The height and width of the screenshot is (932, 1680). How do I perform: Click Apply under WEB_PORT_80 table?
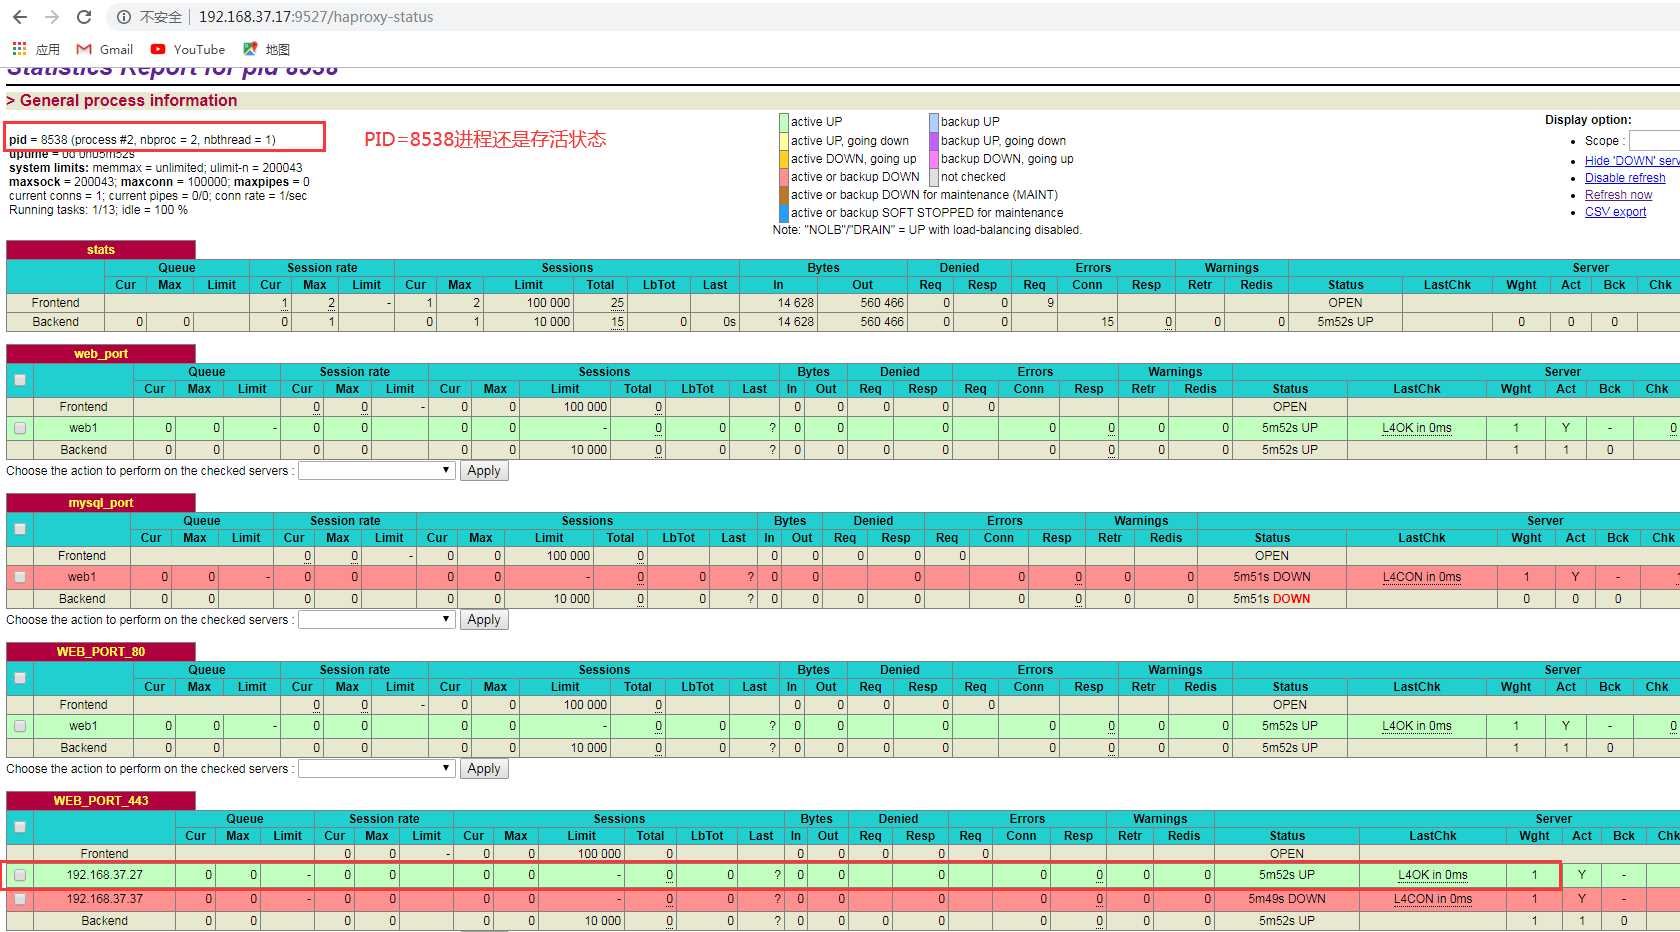(484, 768)
